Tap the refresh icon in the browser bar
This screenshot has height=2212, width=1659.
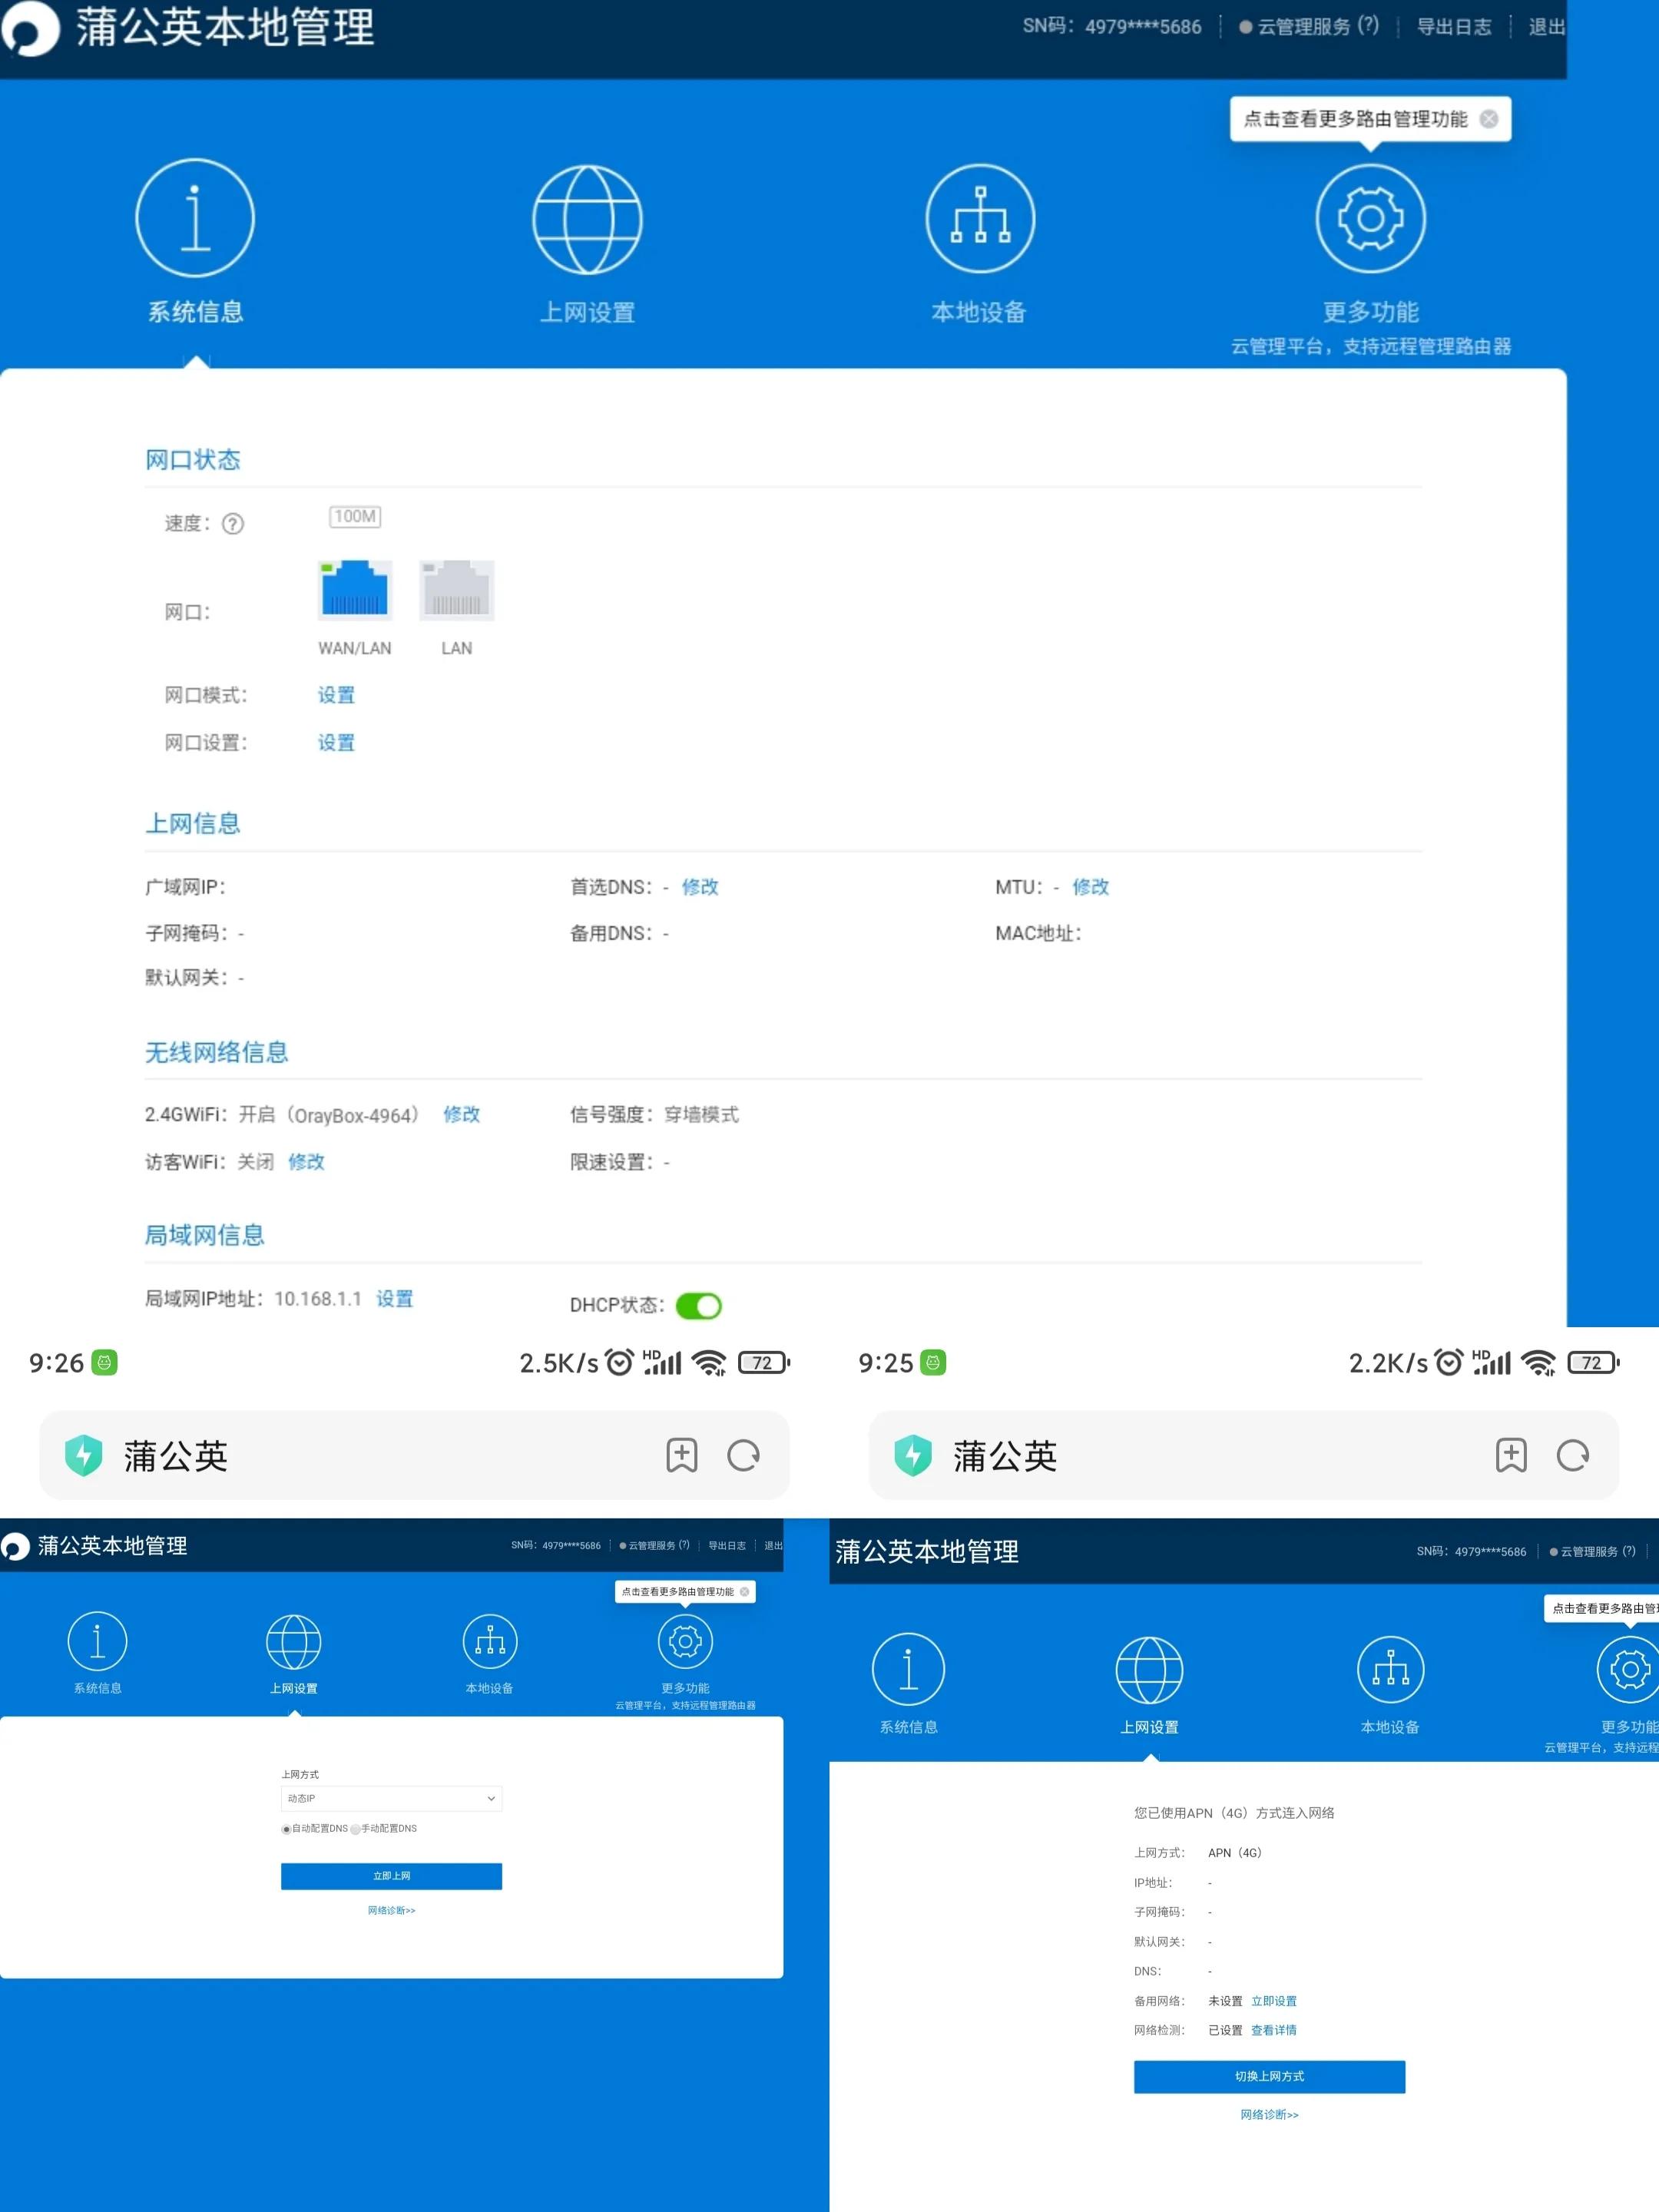click(x=744, y=1456)
